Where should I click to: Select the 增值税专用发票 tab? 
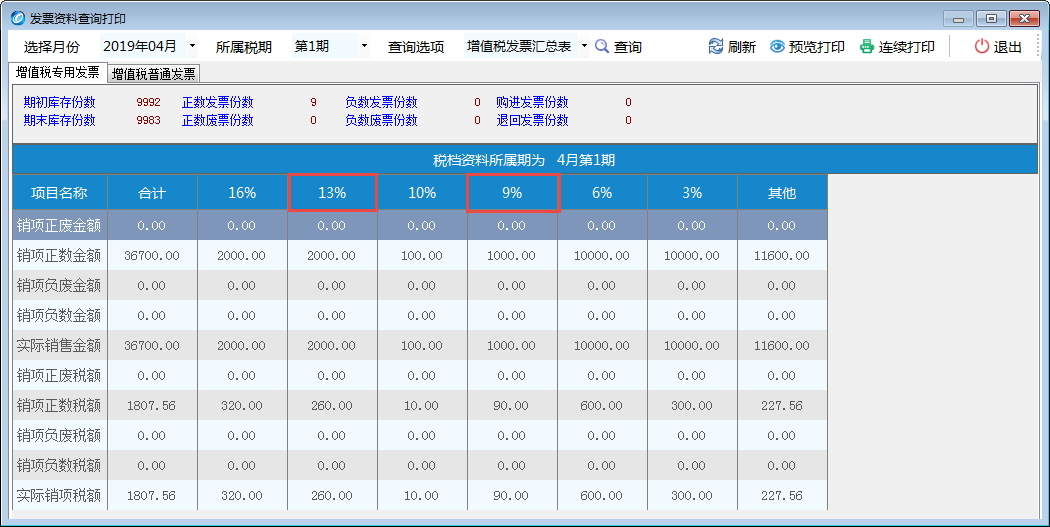point(57,73)
